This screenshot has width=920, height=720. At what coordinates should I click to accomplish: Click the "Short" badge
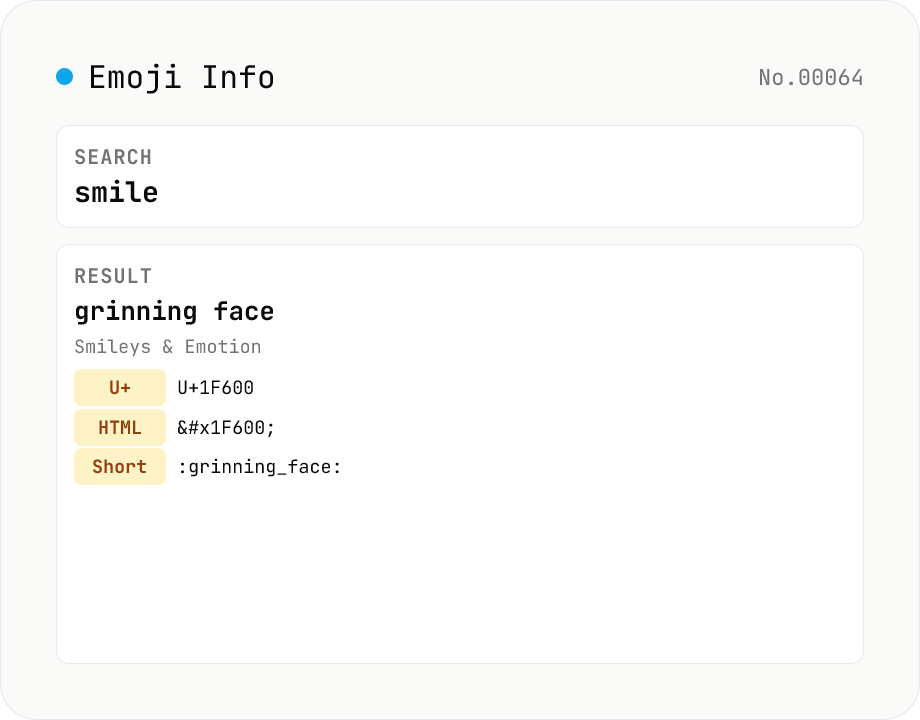click(120, 467)
